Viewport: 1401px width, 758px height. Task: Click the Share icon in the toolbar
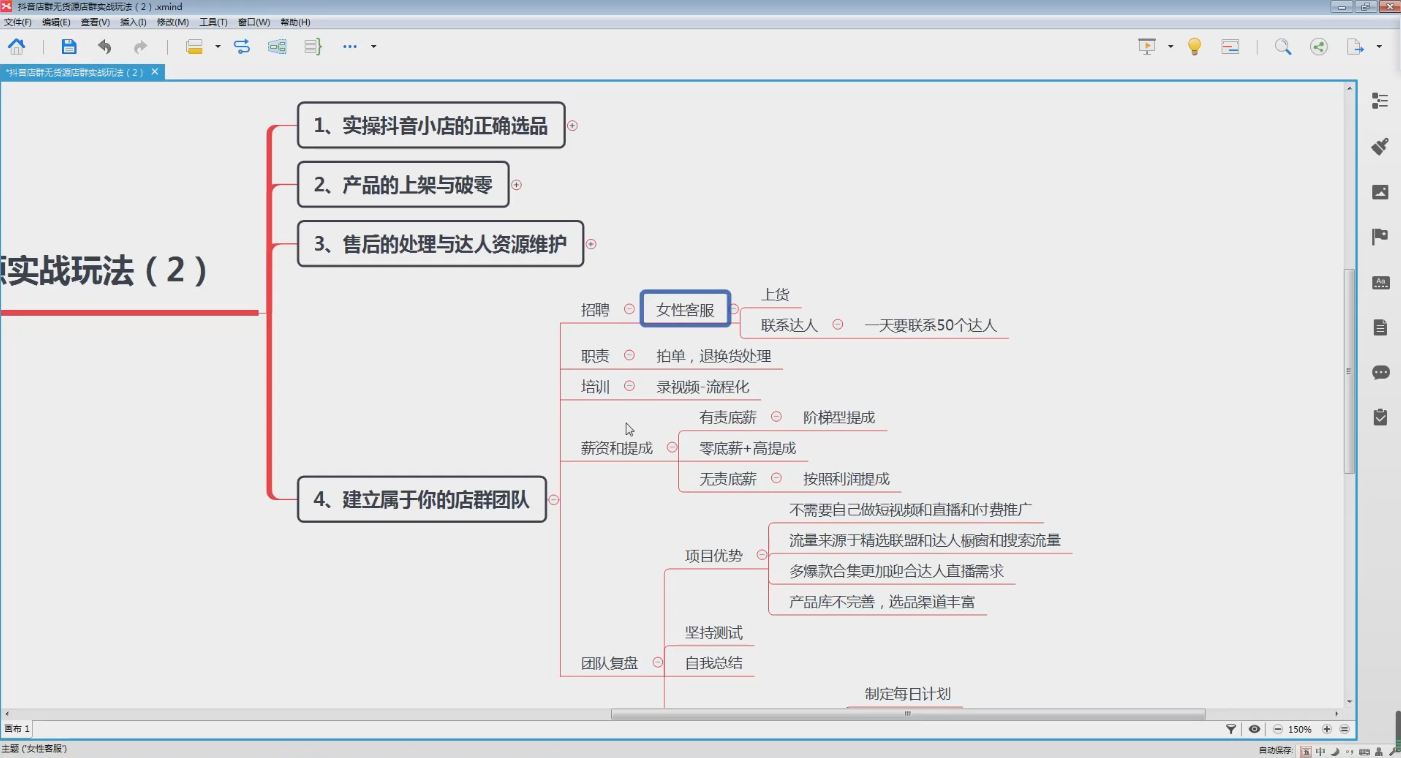(x=1318, y=46)
